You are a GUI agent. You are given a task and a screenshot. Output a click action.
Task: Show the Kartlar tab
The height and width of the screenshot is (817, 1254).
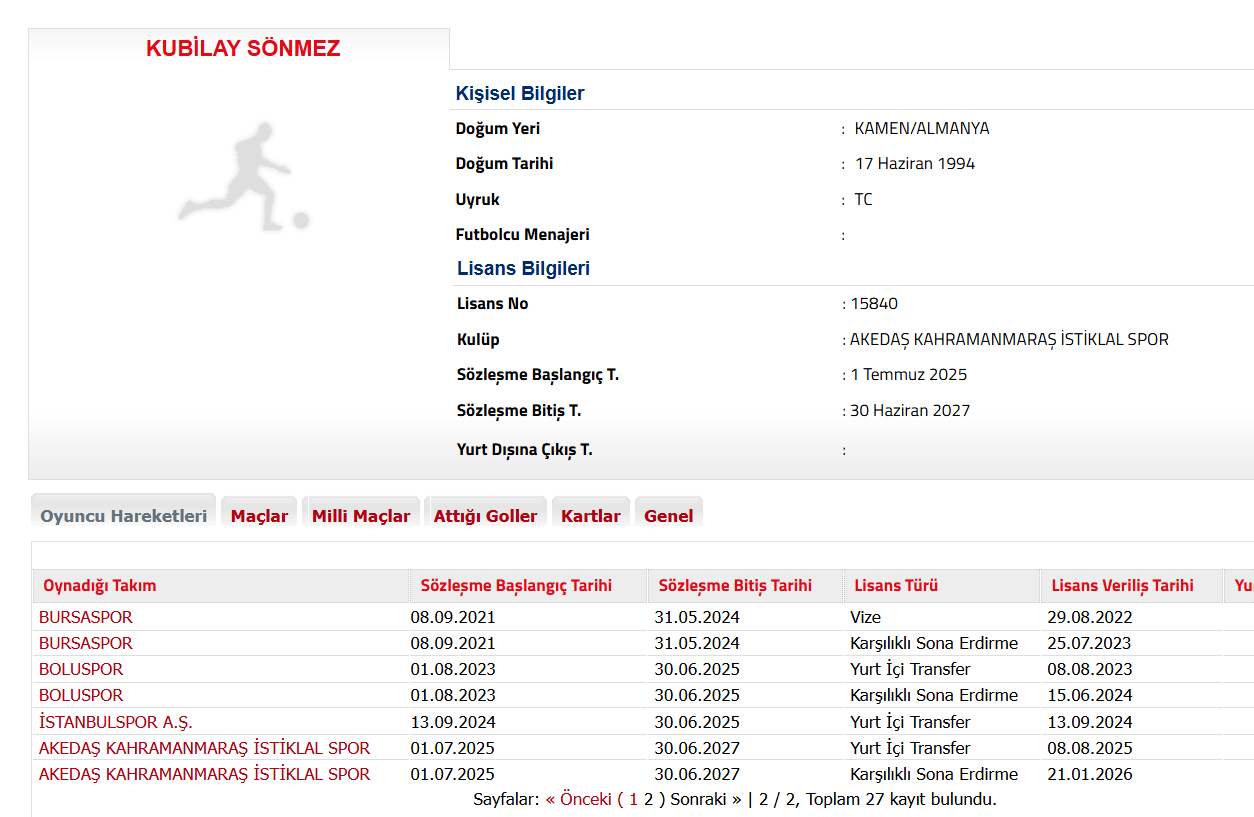pyautogui.click(x=590, y=516)
